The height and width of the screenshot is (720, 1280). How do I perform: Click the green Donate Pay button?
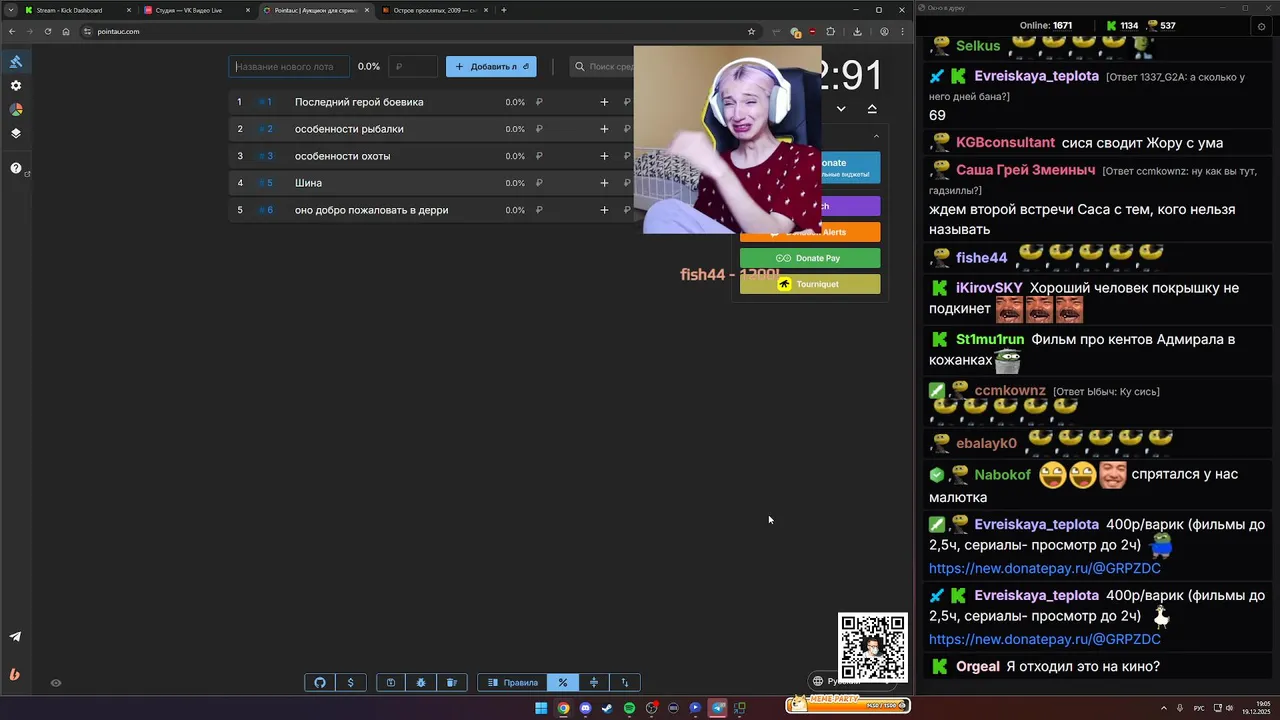pos(810,258)
